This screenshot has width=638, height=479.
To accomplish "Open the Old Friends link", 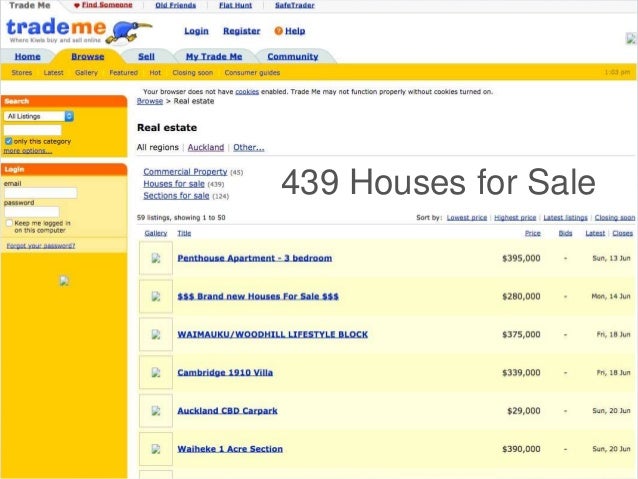I will 175,5.
